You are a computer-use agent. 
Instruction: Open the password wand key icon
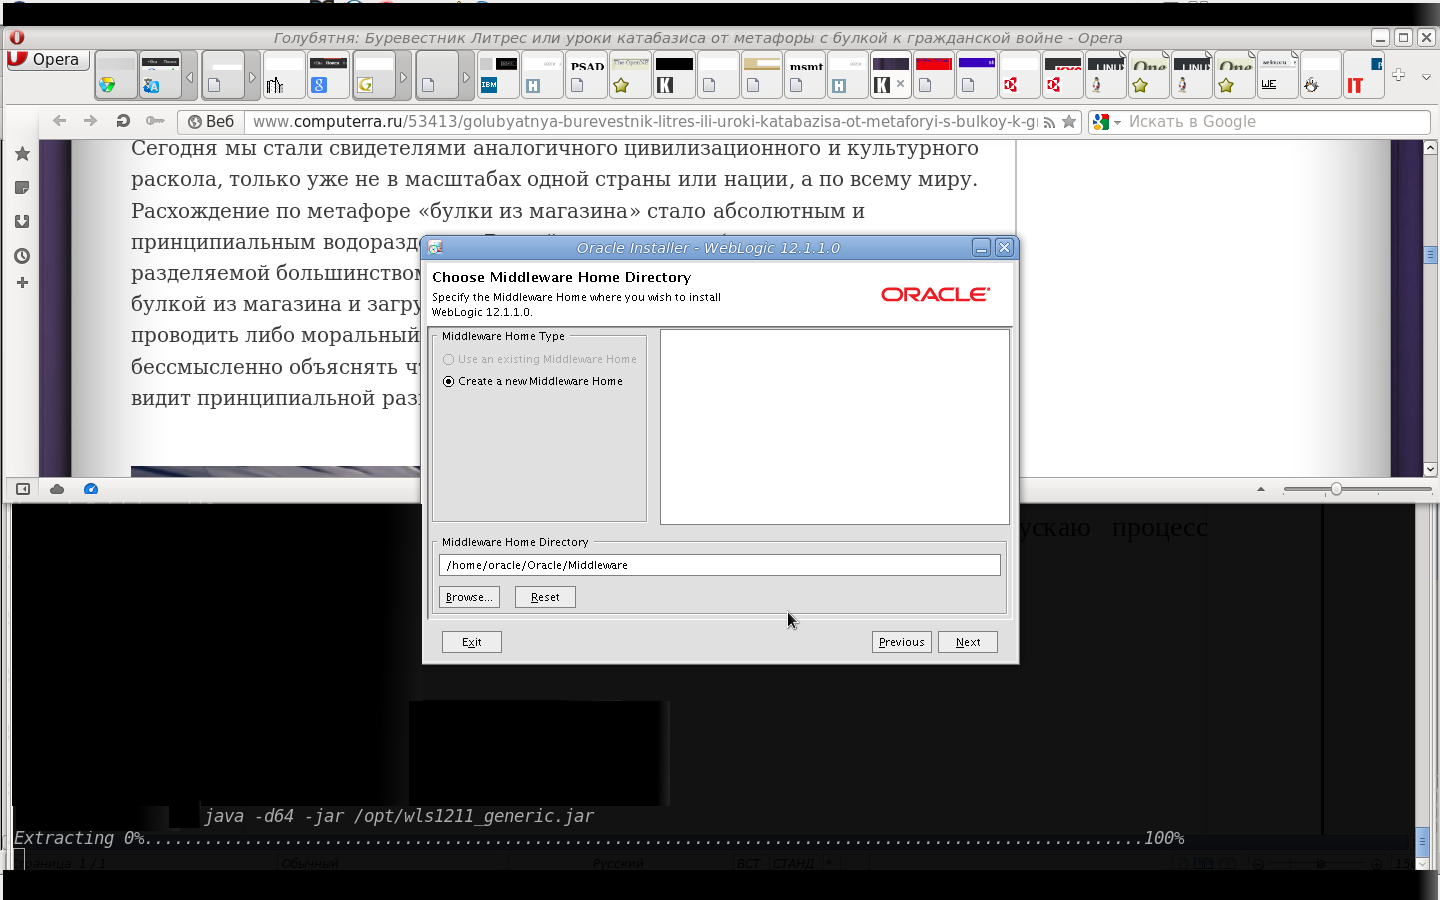pos(154,121)
